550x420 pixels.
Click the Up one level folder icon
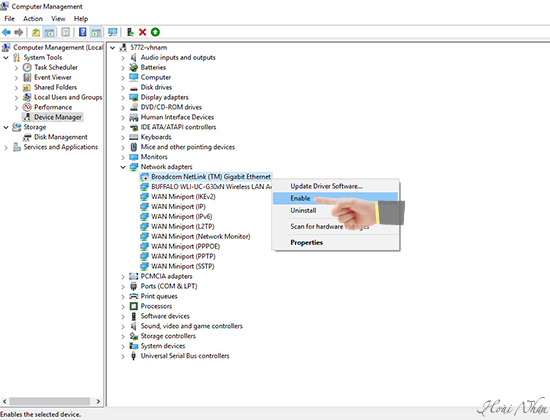coord(36,32)
